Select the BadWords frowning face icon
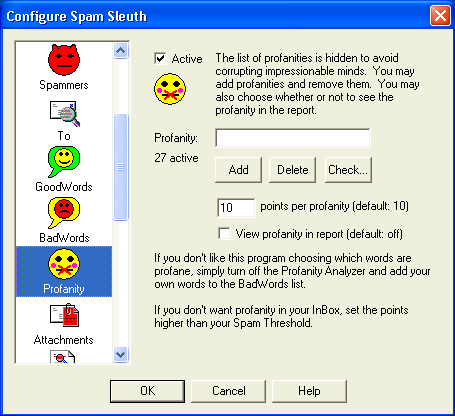 click(64, 213)
